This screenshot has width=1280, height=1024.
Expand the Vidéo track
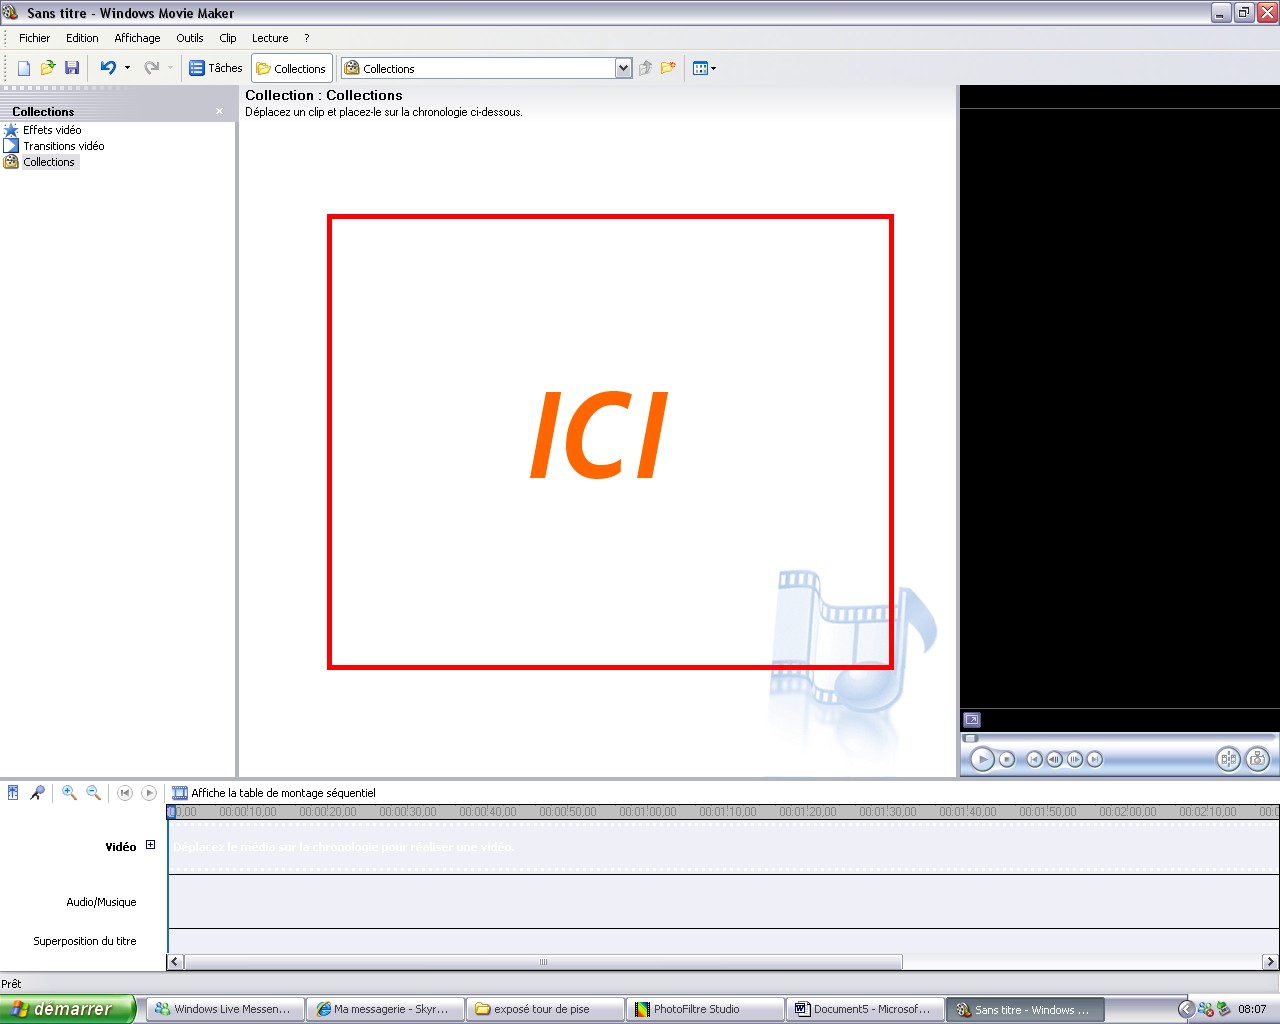click(151, 845)
